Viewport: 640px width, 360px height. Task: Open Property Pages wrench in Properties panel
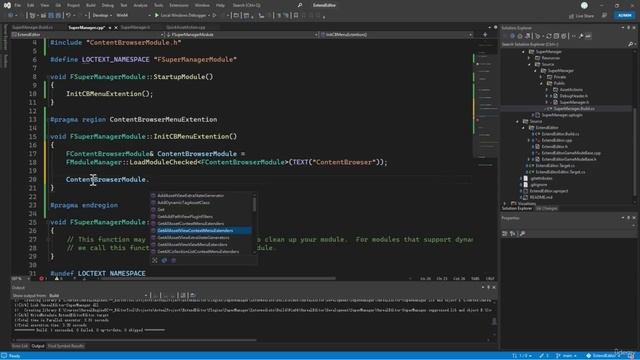[522, 233]
